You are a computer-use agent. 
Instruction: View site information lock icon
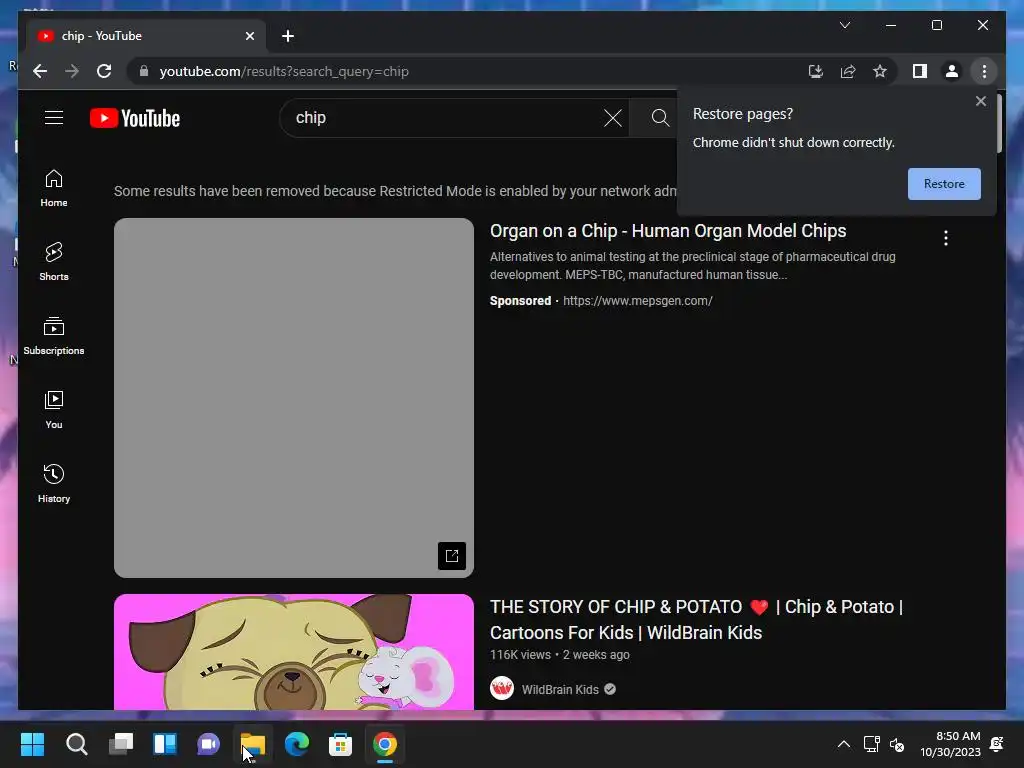144,71
